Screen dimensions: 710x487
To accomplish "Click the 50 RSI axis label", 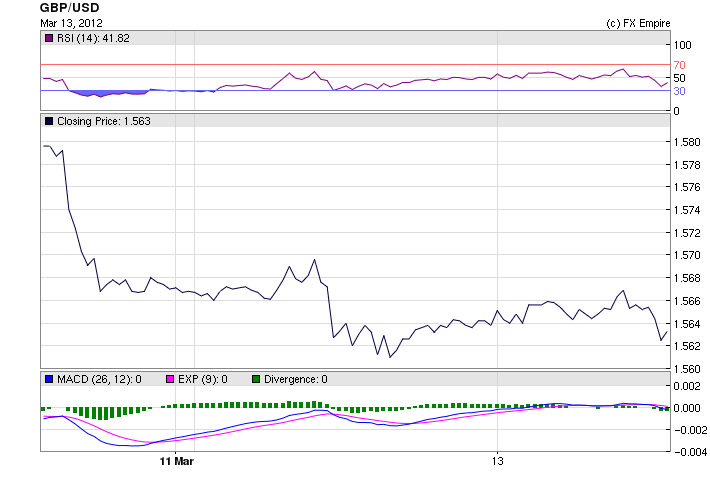I will [x=679, y=78].
